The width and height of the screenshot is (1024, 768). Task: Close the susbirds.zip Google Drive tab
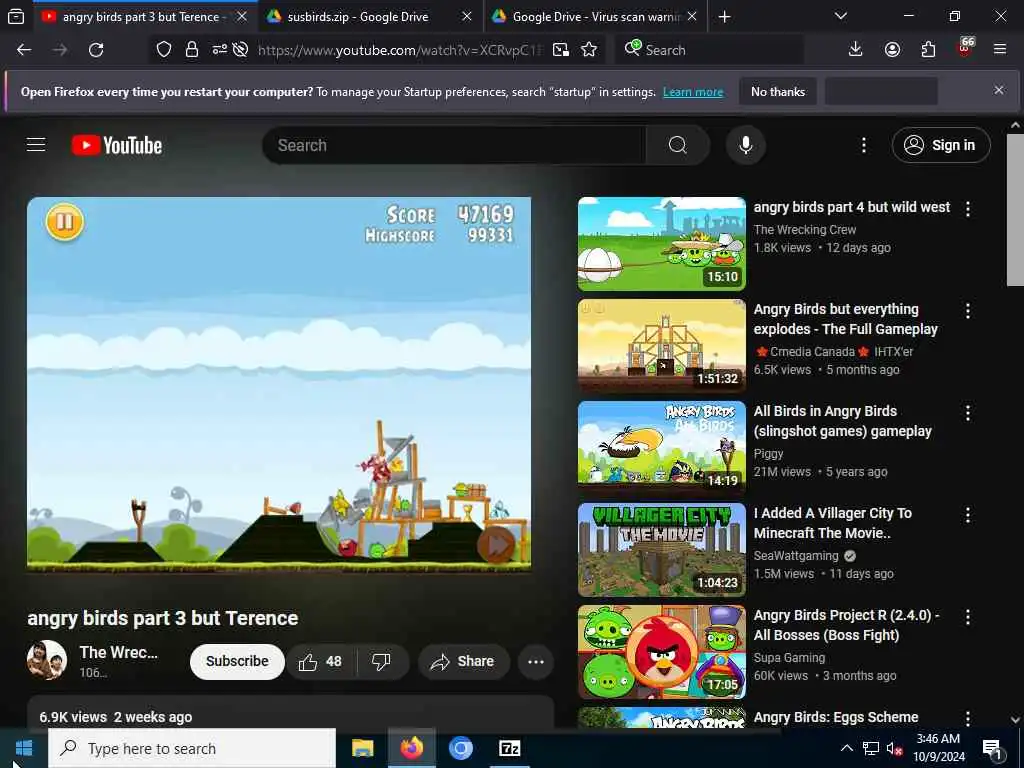466,16
